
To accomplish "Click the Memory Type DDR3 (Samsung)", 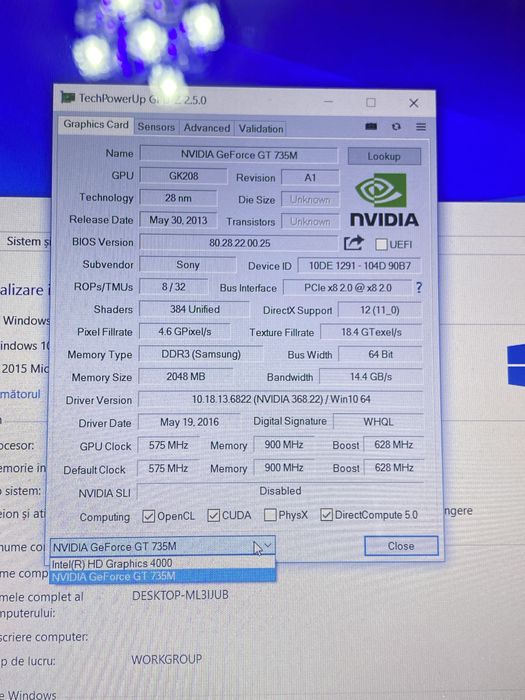I will tap(201, 354).
